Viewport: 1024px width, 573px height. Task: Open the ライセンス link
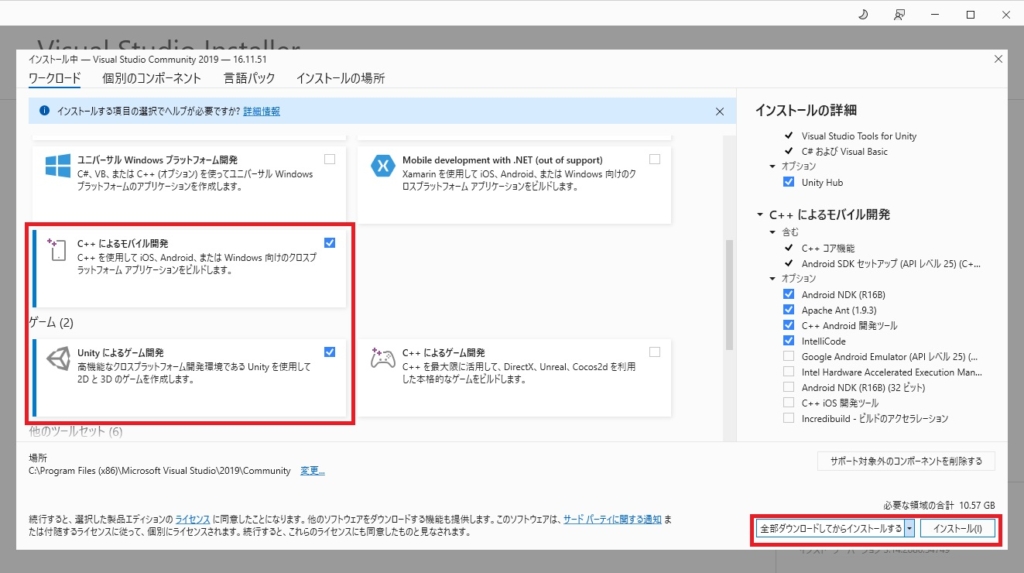[193, 519]
